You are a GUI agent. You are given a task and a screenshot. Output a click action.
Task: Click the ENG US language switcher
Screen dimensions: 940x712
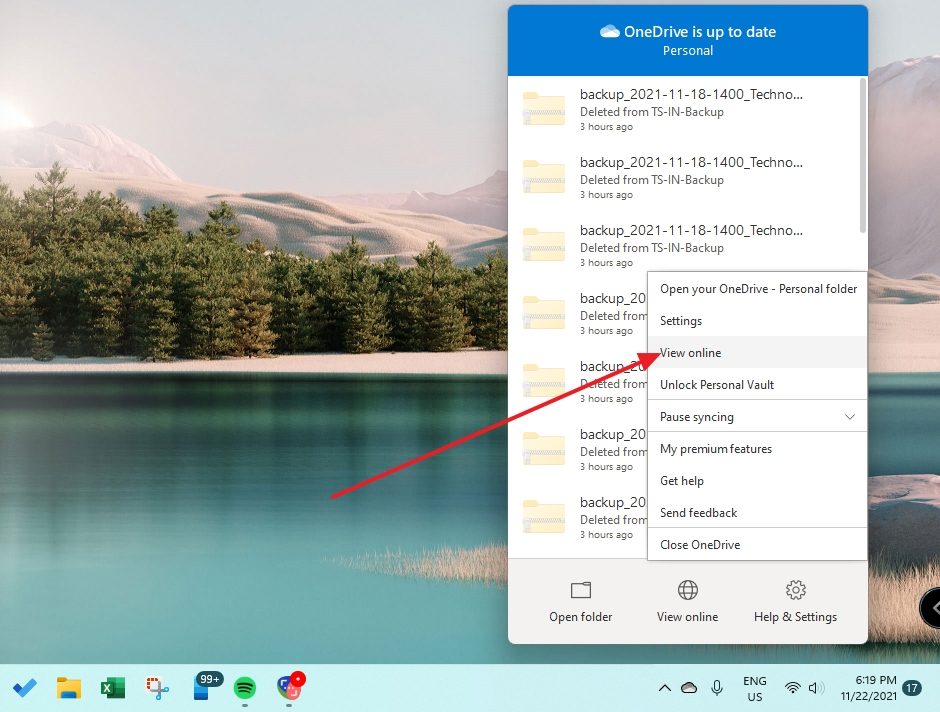click(x=754, y=688)
